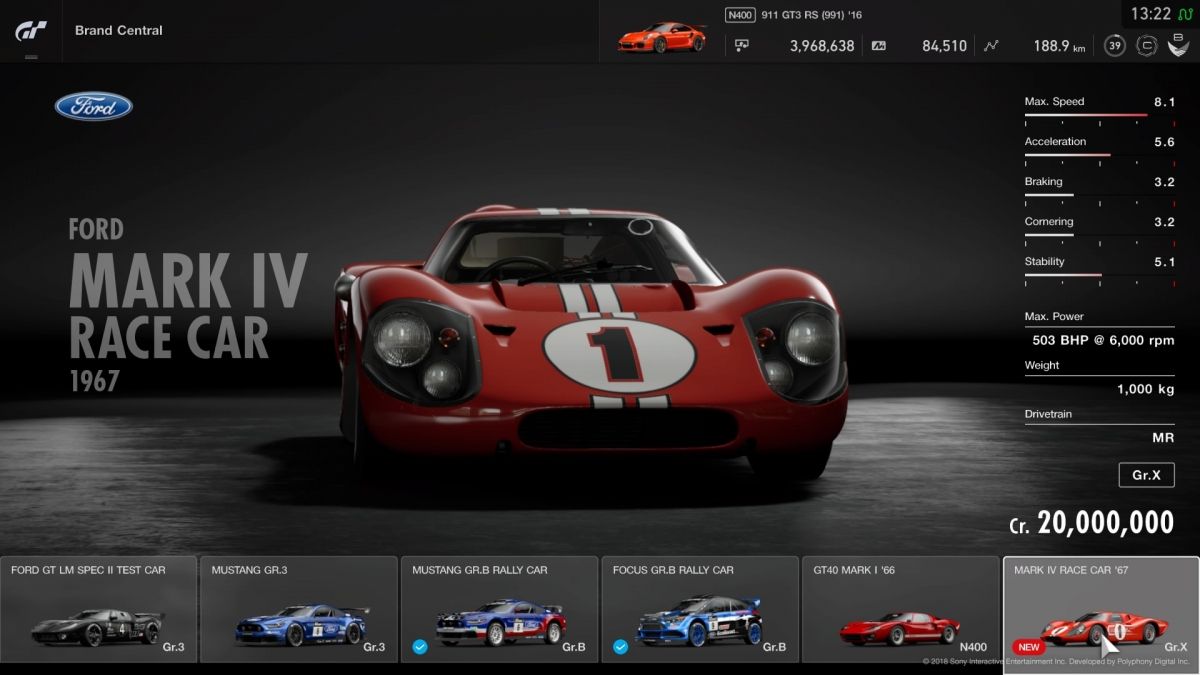Select the GT40 Mark I '66 card
This screenshot has height=675, width=1200.
(x=899, y=609)
